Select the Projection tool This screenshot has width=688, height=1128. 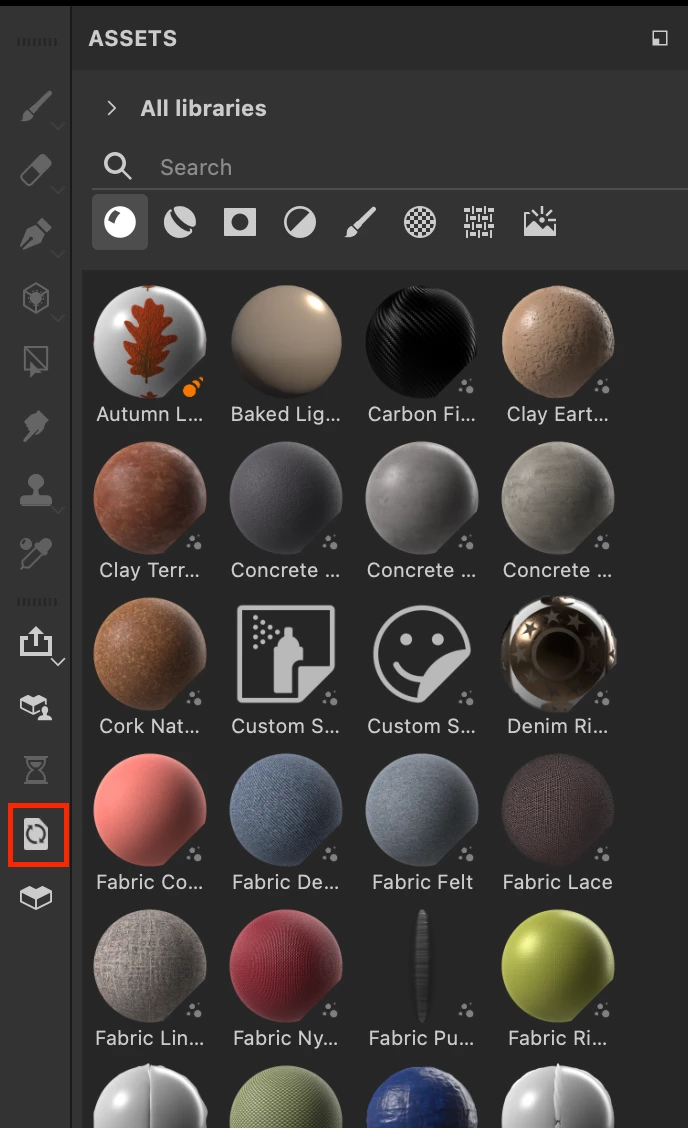pyautogui.click(x=35, y=233)
